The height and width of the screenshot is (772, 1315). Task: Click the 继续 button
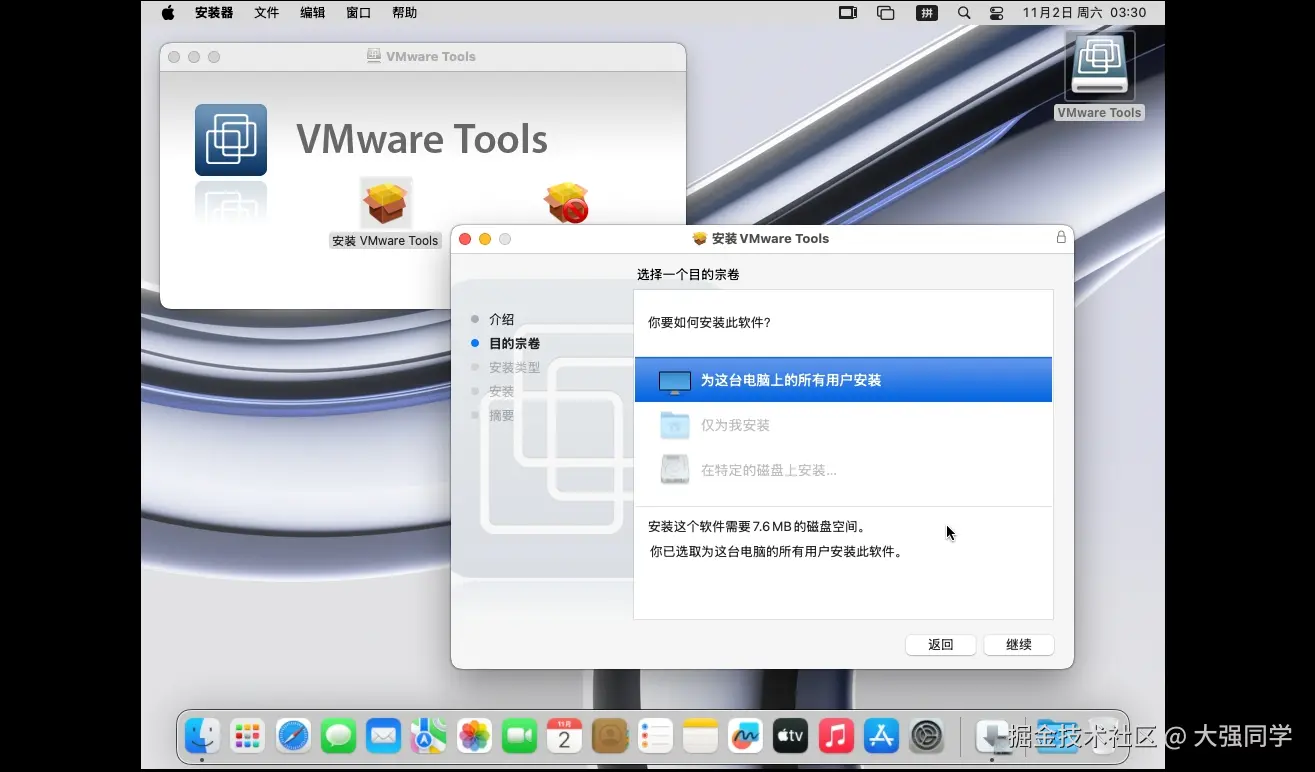click(1019, 645)
